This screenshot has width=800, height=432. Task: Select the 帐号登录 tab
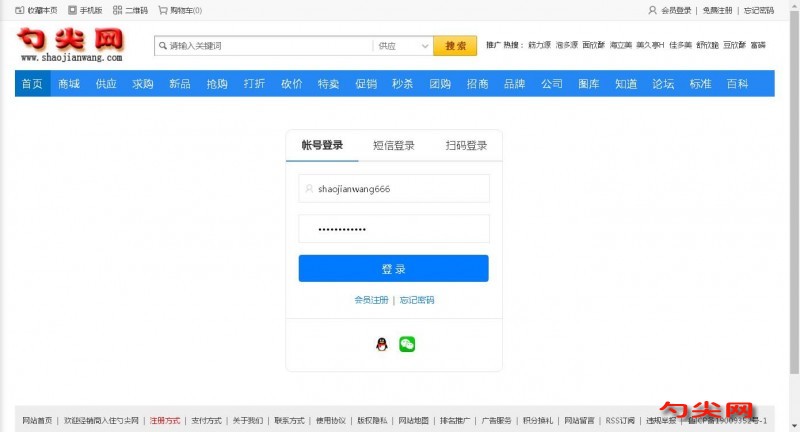pyautogui.click(x=322, y=145)
